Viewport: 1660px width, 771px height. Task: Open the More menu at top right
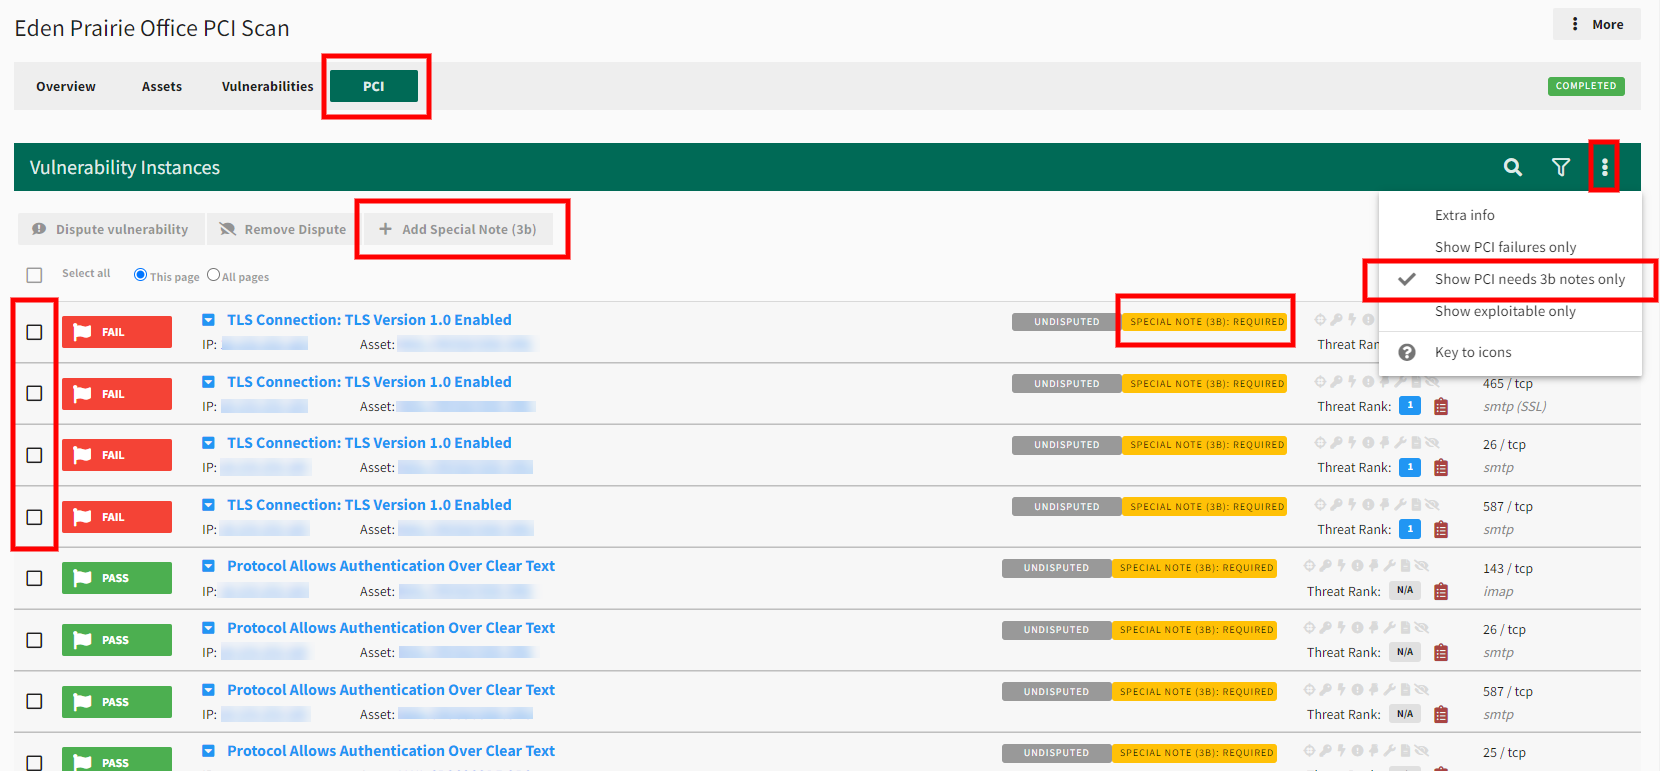coord(1596,24)
